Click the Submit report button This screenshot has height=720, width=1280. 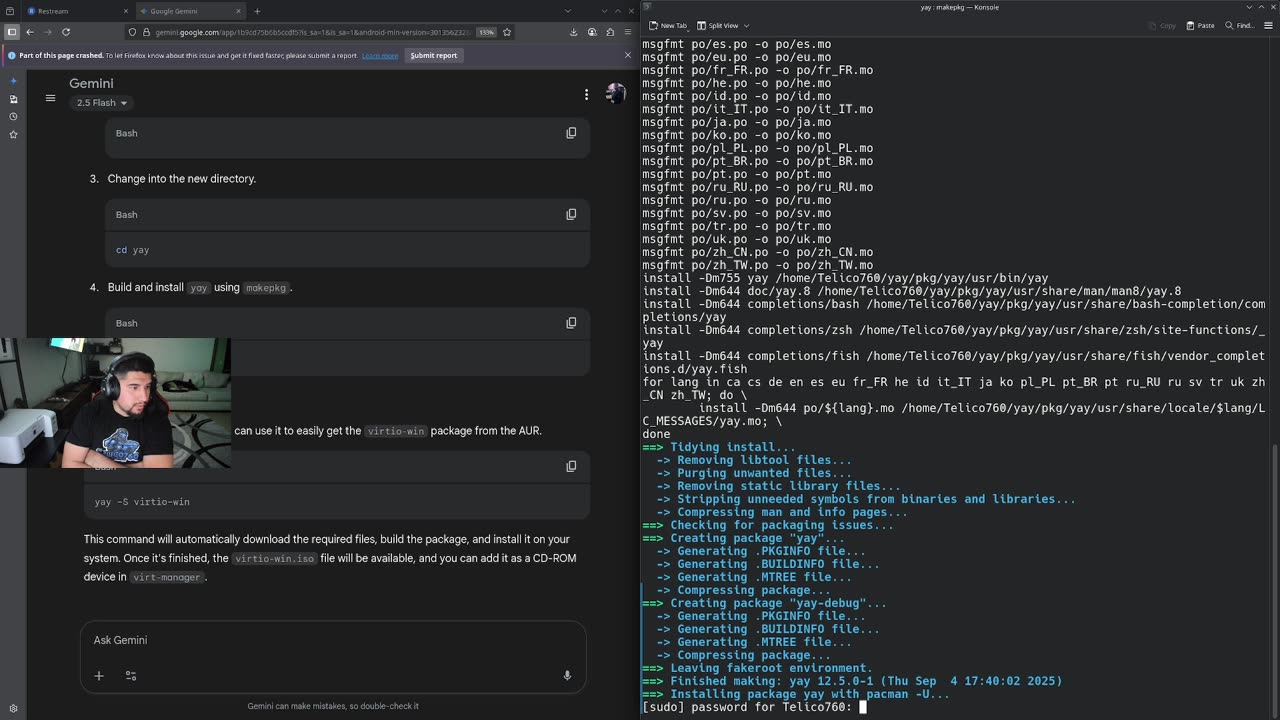pyautogui.click(x=434, y=55)
